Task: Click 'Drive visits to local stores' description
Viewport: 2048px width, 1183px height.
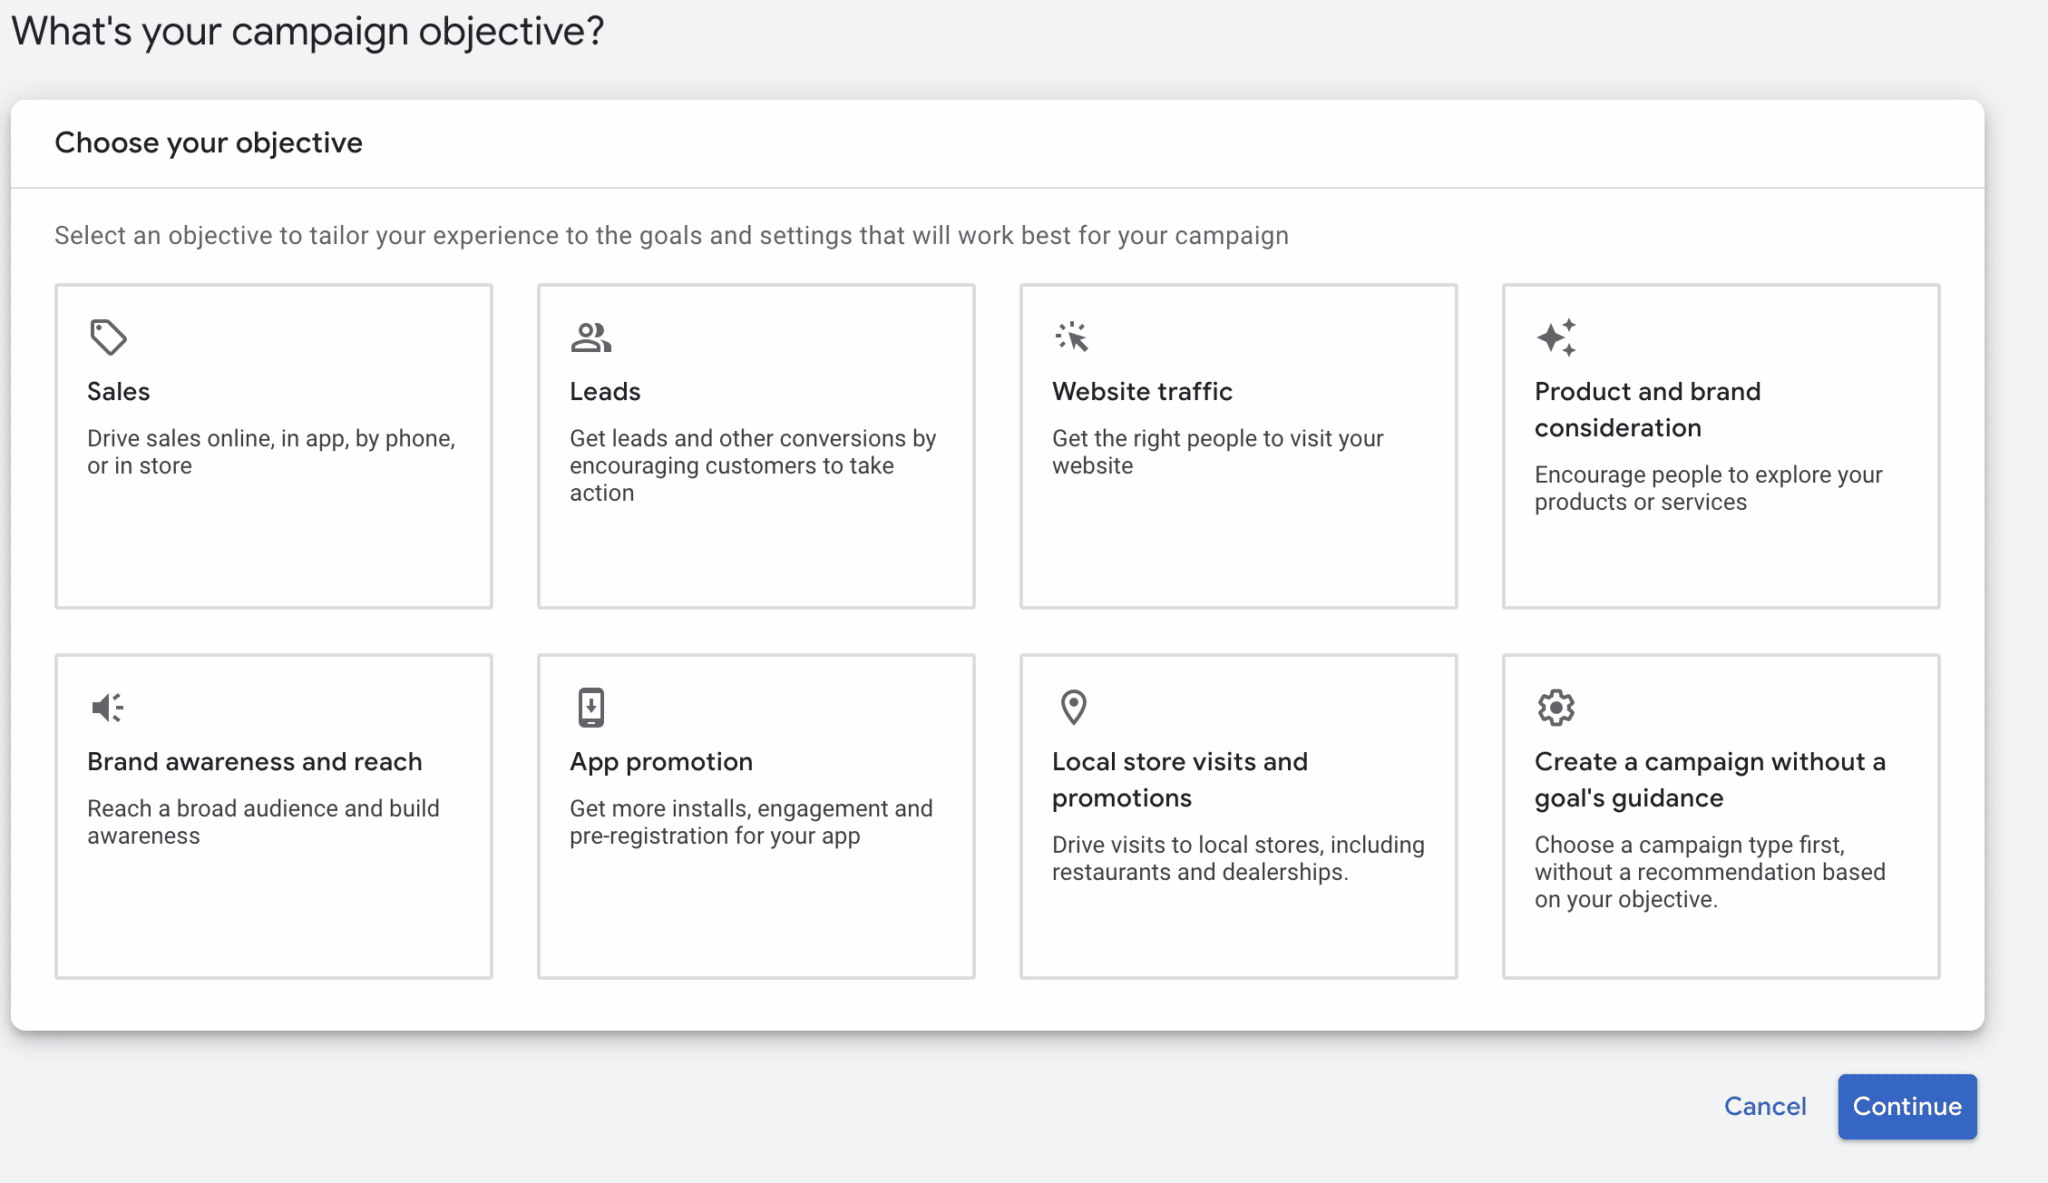Action: pos(1238,858)
